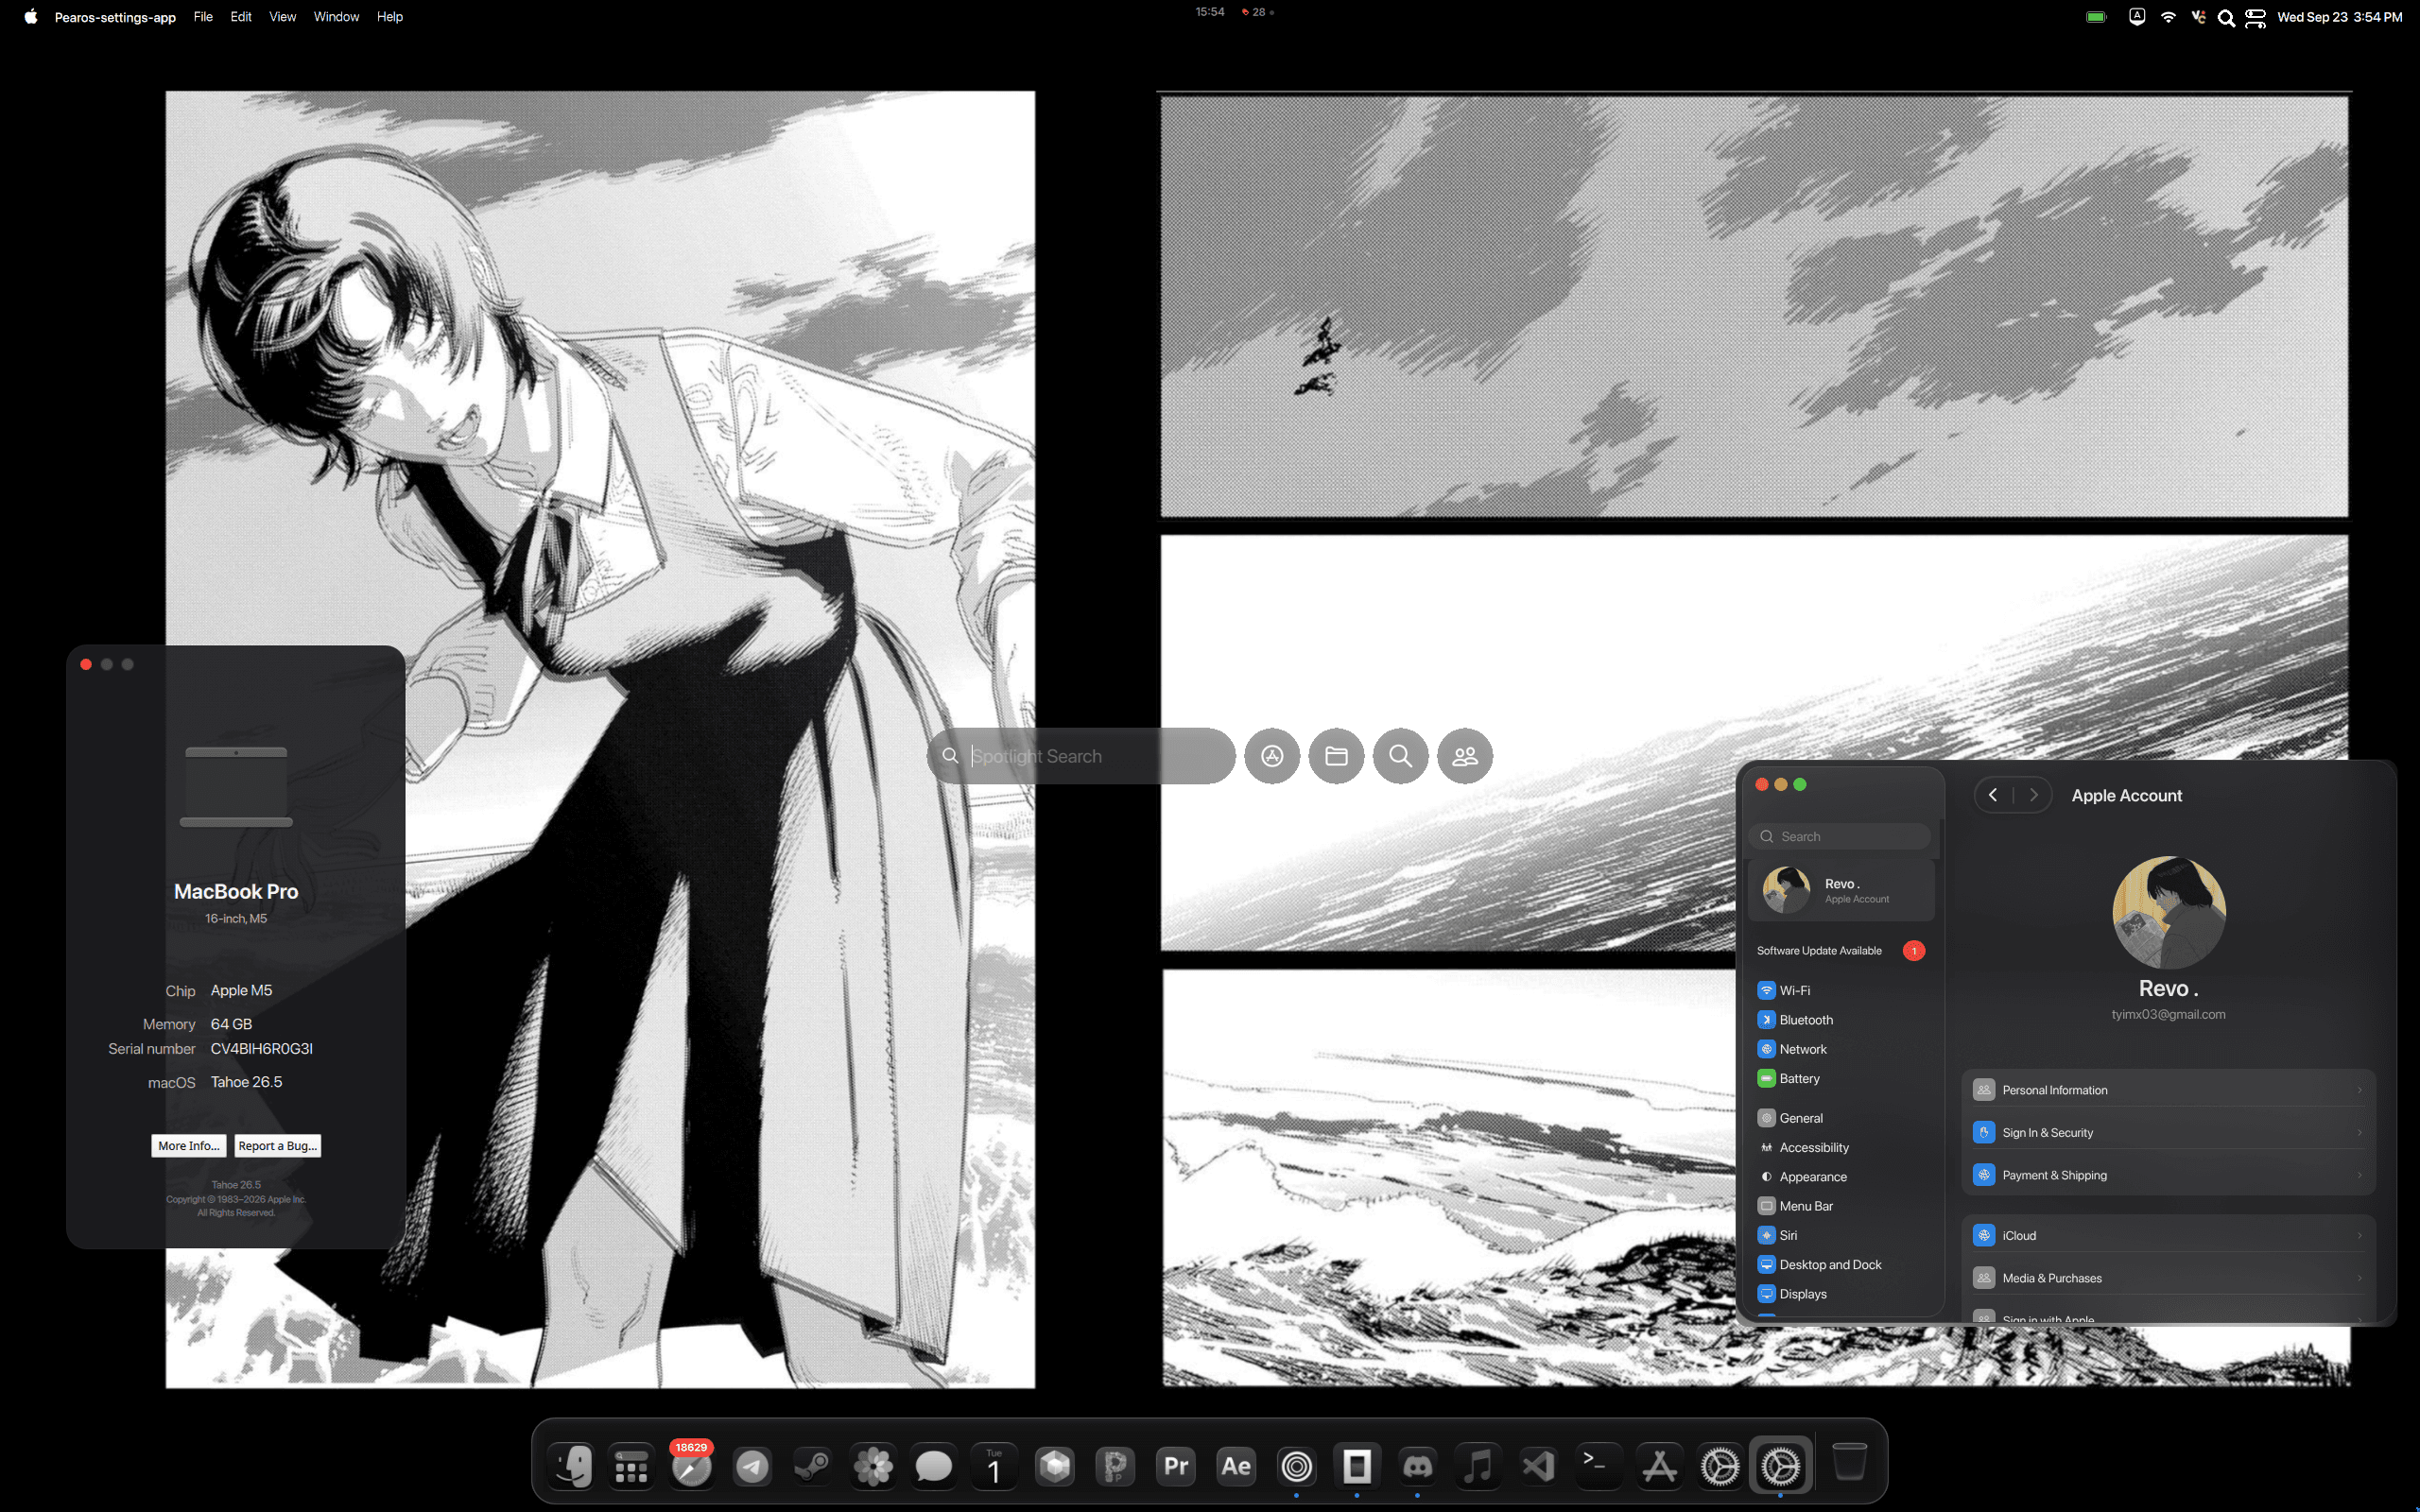Screen dimensions: 2420x1512
Task: Open the View menu
Action: pos(283,17)
